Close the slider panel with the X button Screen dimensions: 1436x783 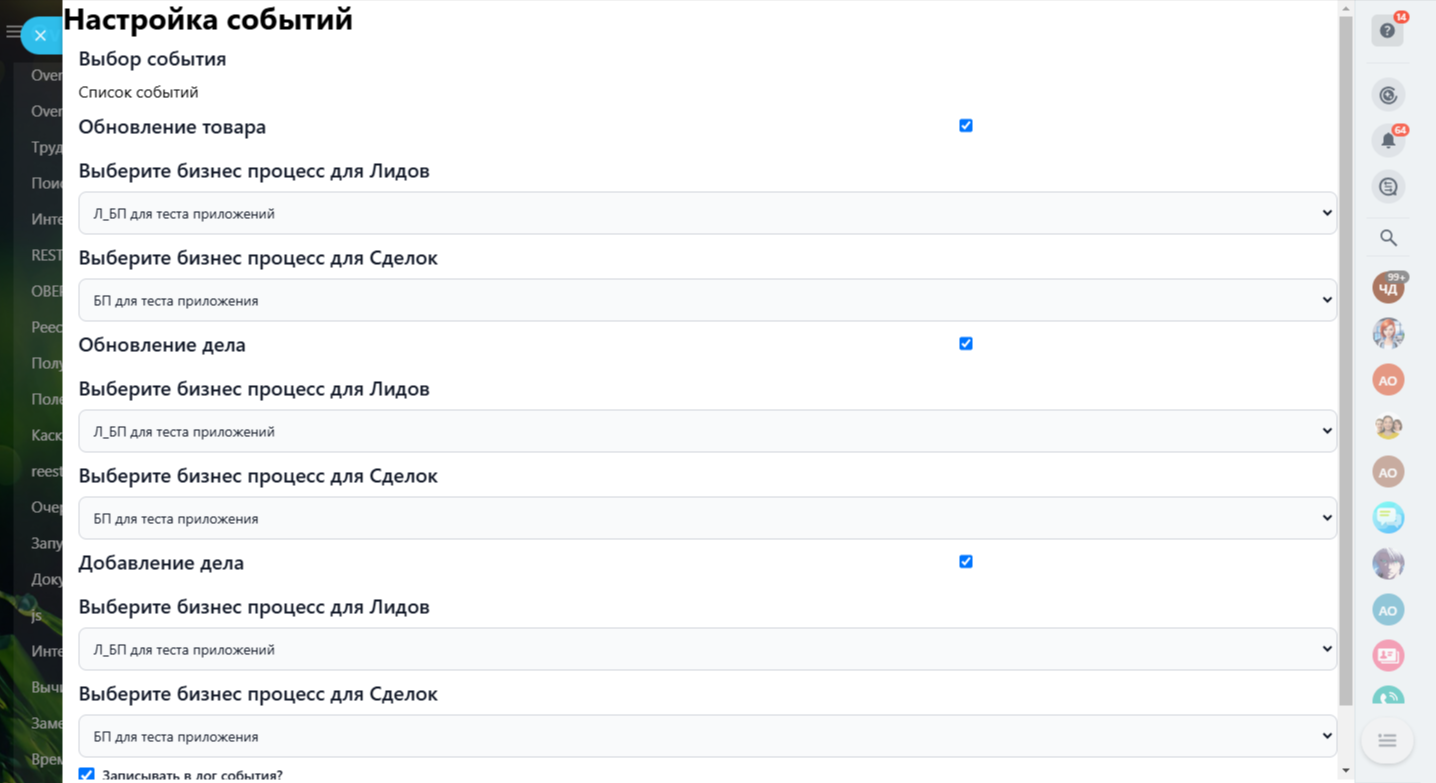[40, 36]
